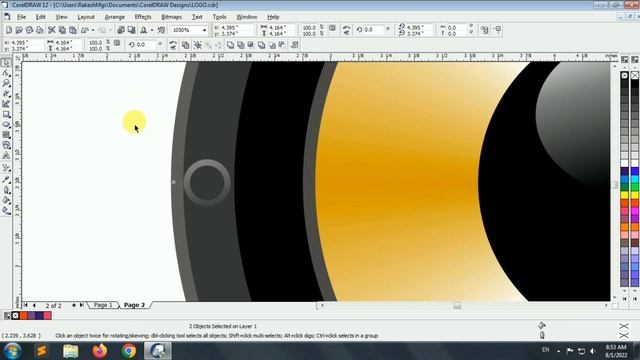Expand the Undo history dropdown arrow
640x360 pixels.
click(x=93, y=30)
